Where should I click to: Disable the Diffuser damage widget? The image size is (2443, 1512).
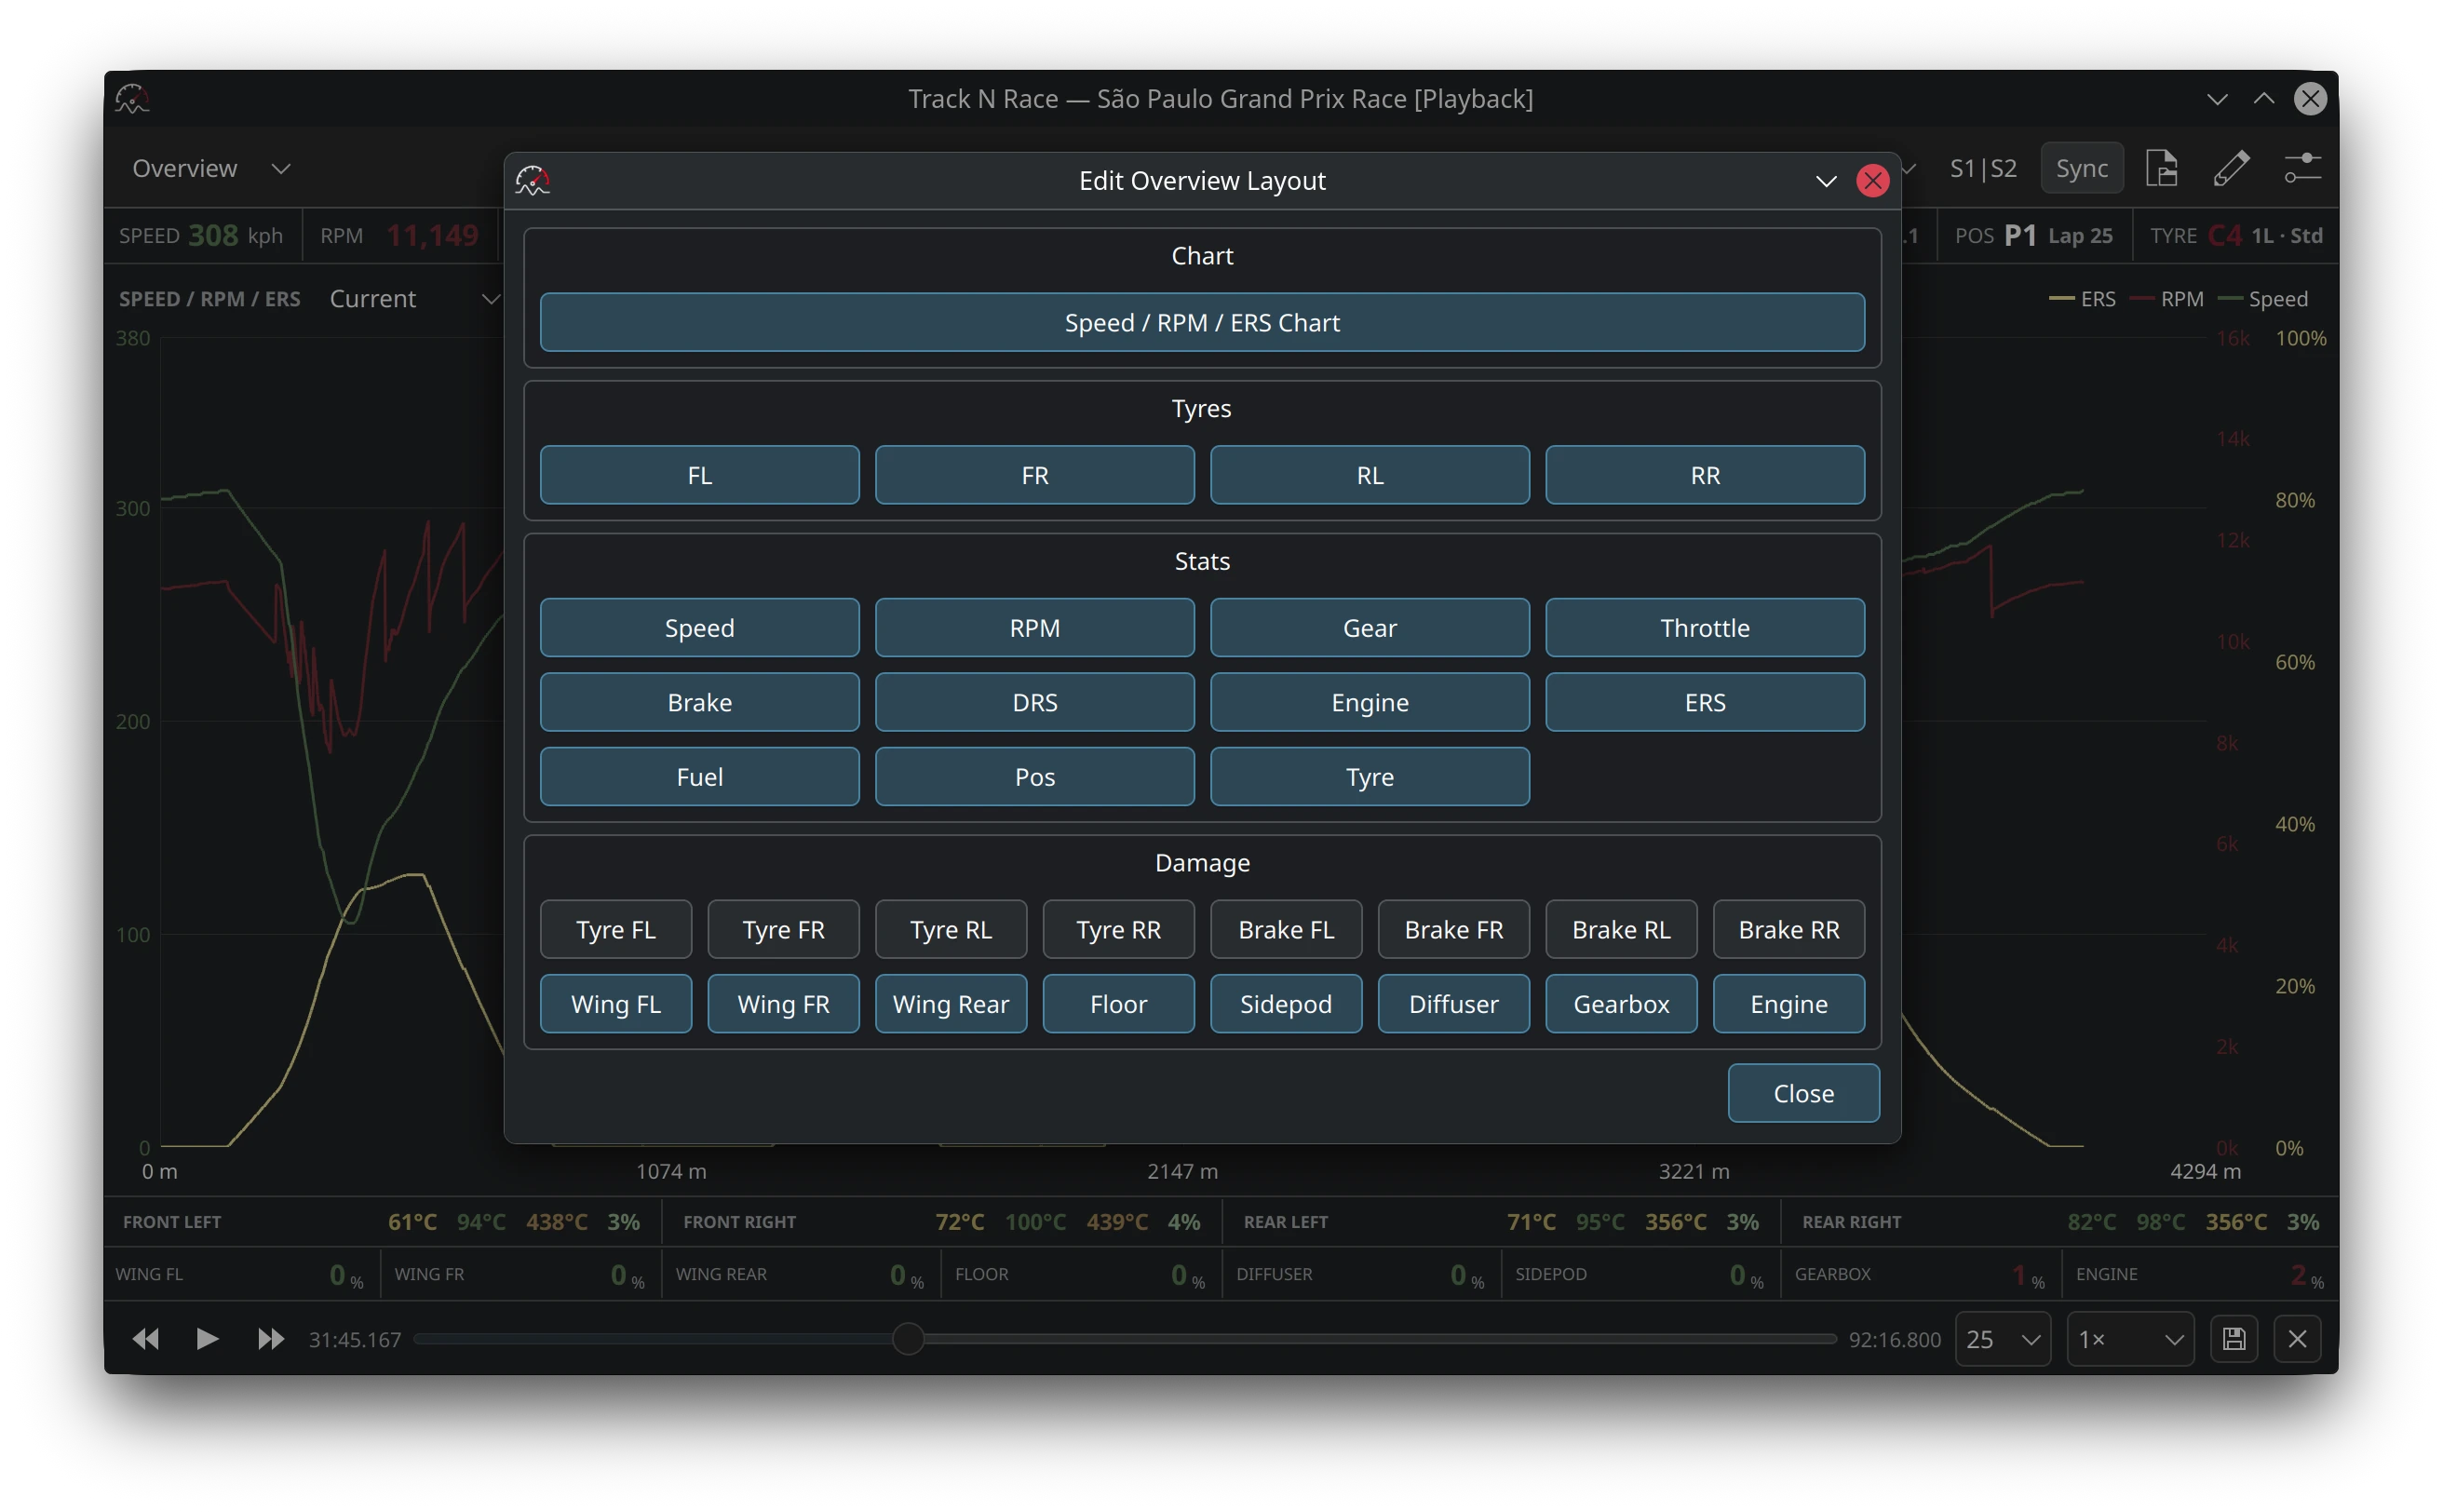(x=1453, y=1003)
